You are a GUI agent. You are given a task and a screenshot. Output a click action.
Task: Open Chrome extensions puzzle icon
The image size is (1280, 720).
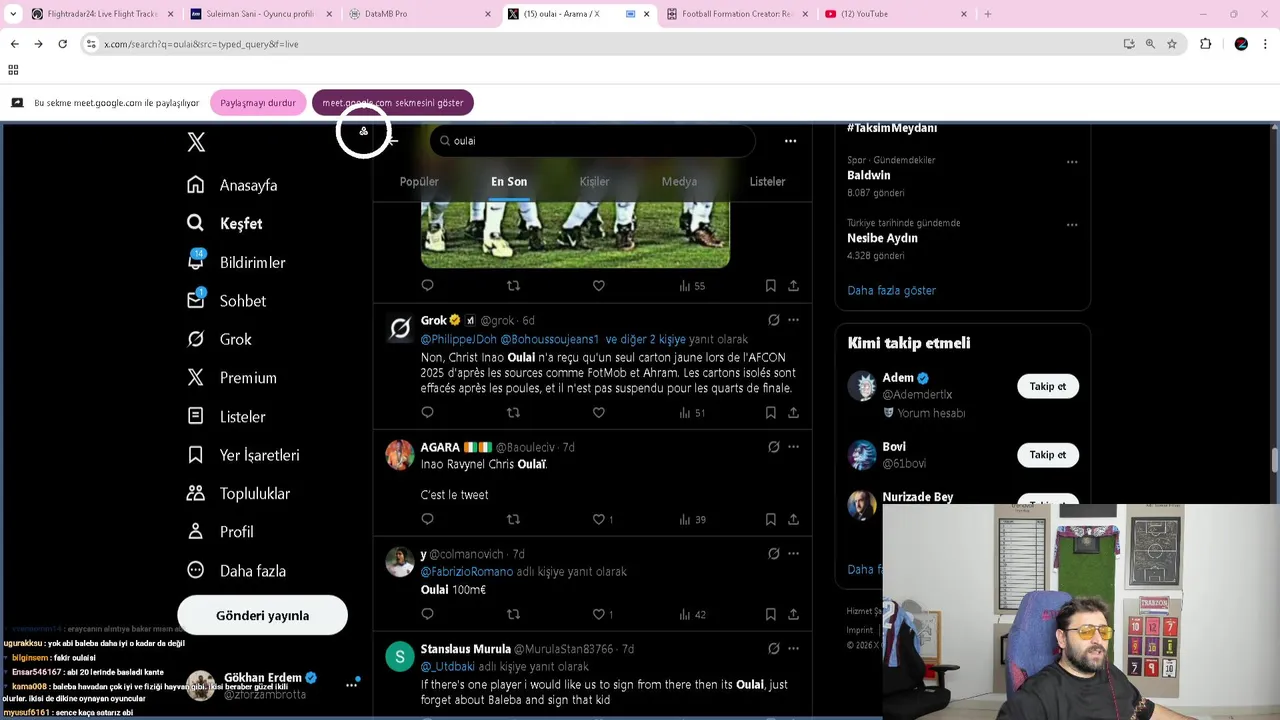pos(1205,44)
